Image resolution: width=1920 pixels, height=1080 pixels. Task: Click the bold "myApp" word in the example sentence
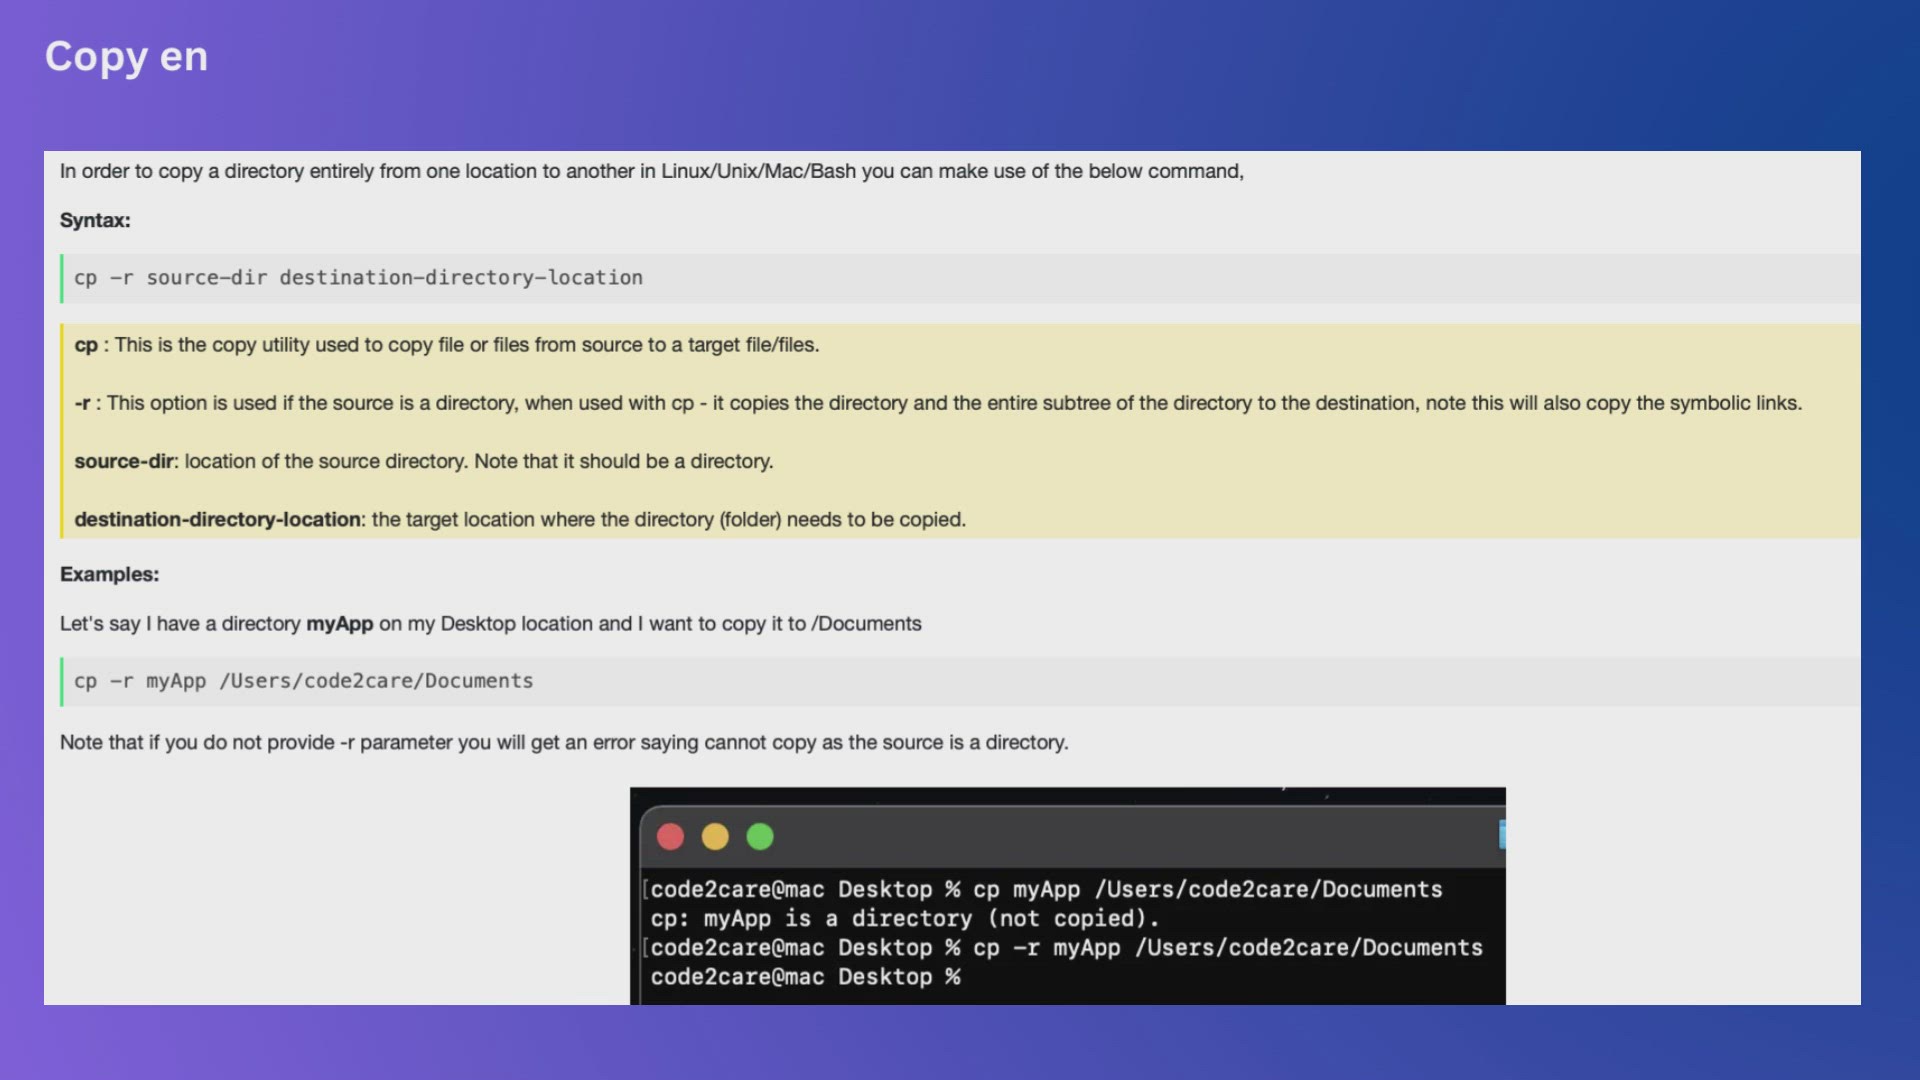339,624
